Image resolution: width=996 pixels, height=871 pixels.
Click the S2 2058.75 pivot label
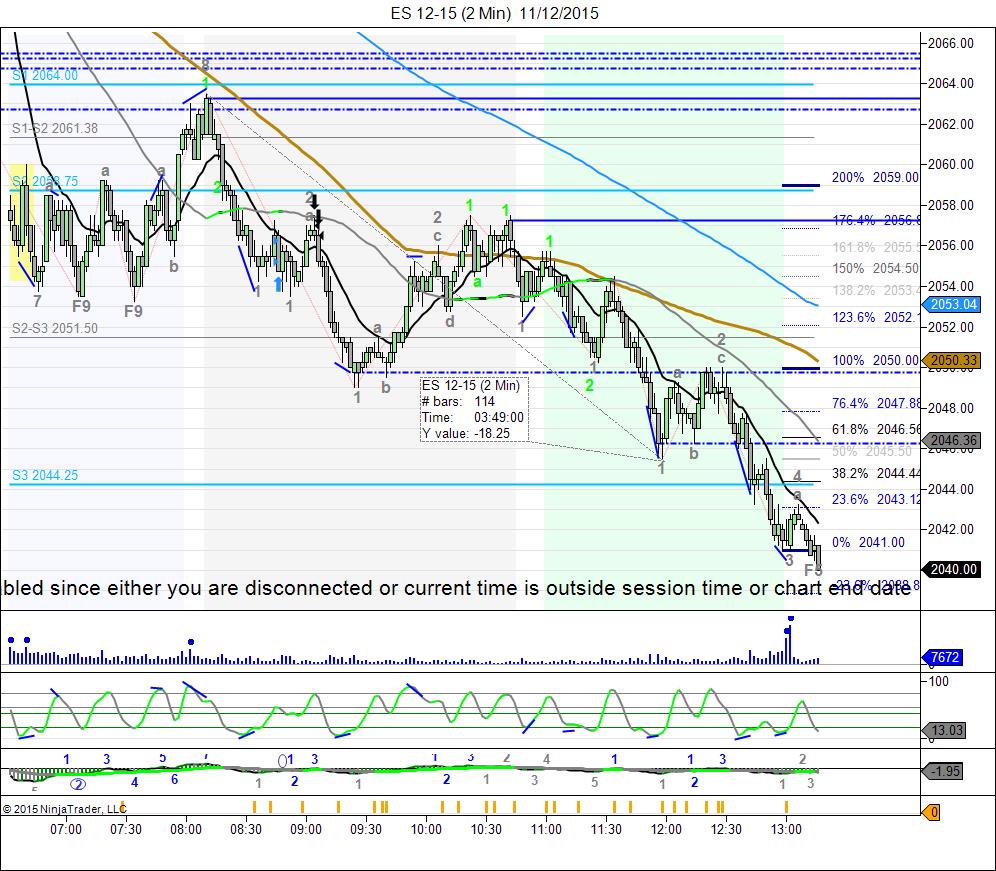[45, 181]
